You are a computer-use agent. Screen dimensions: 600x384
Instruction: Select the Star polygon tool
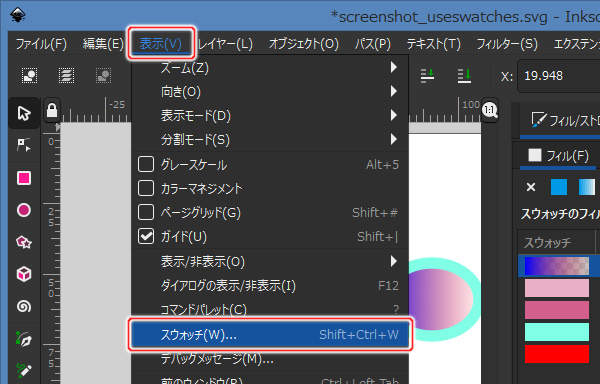tap(24, 242)
